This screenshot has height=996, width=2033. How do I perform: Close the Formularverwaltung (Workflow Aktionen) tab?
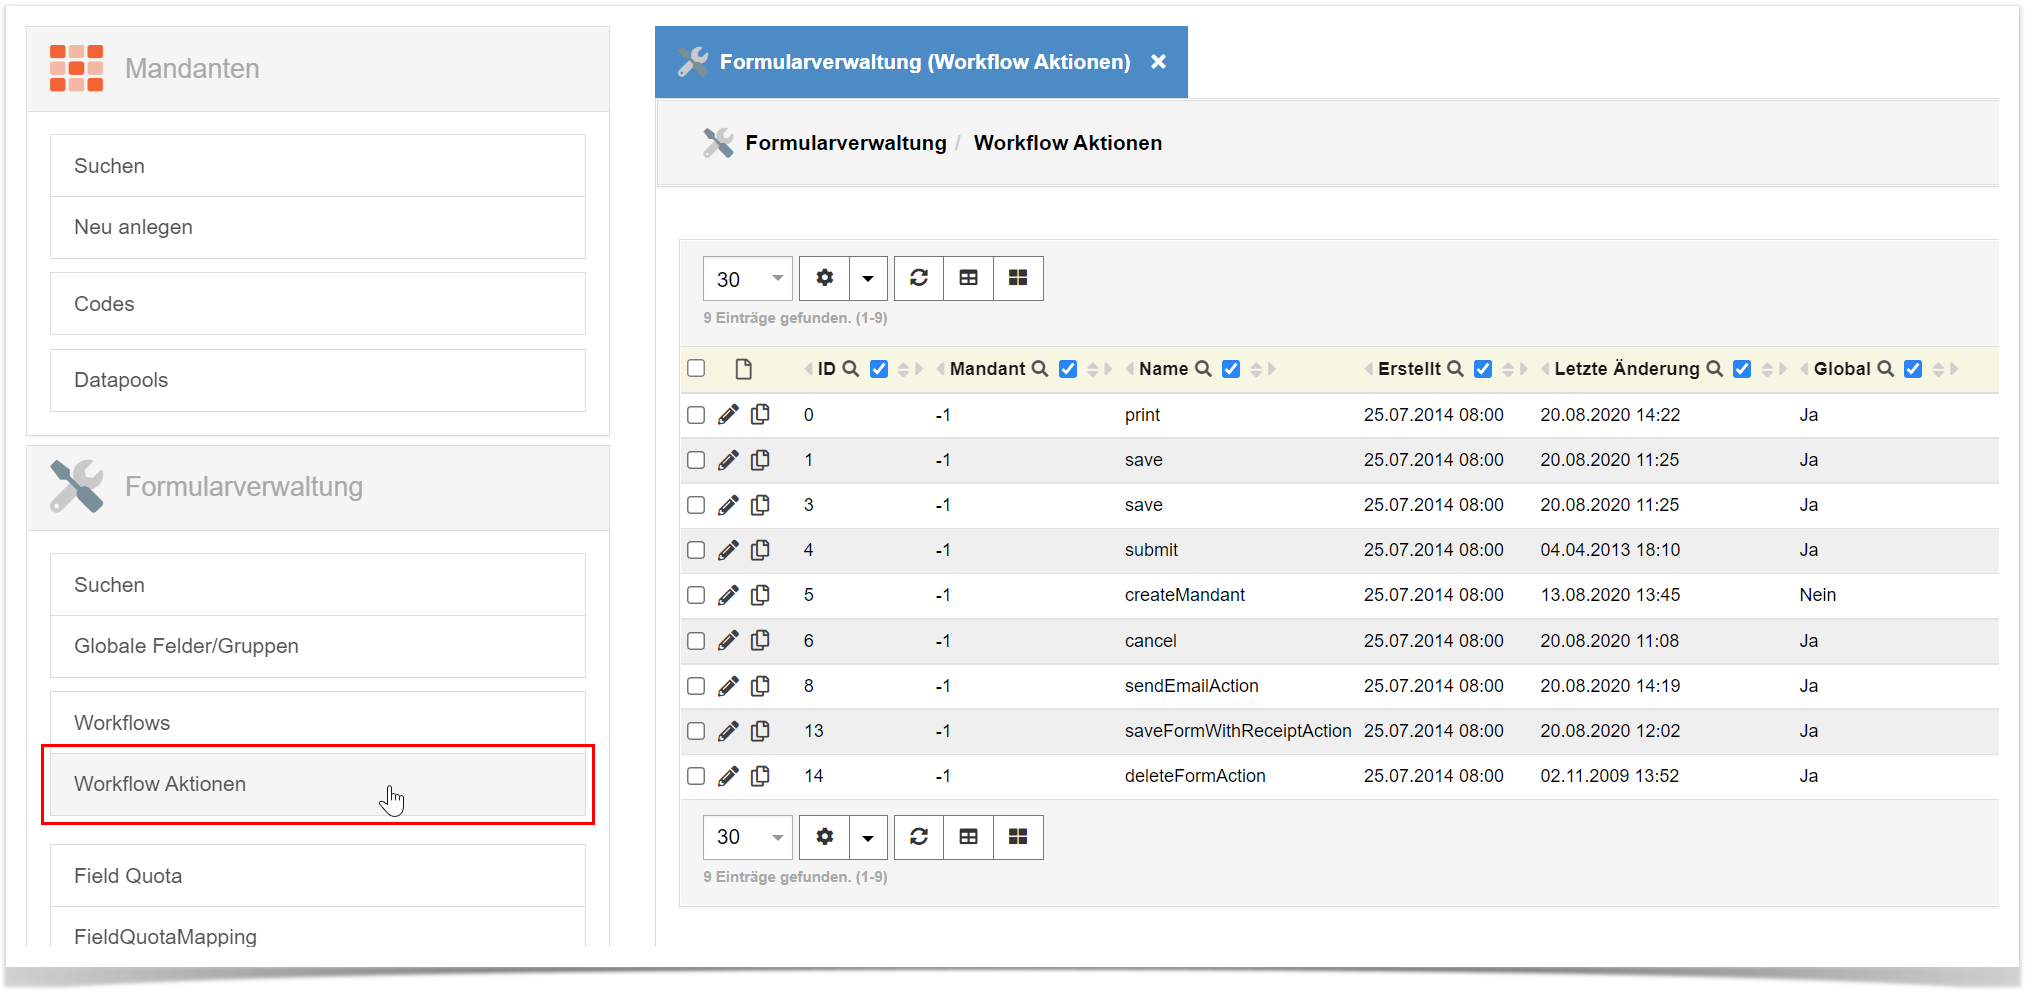point(1158,62)
